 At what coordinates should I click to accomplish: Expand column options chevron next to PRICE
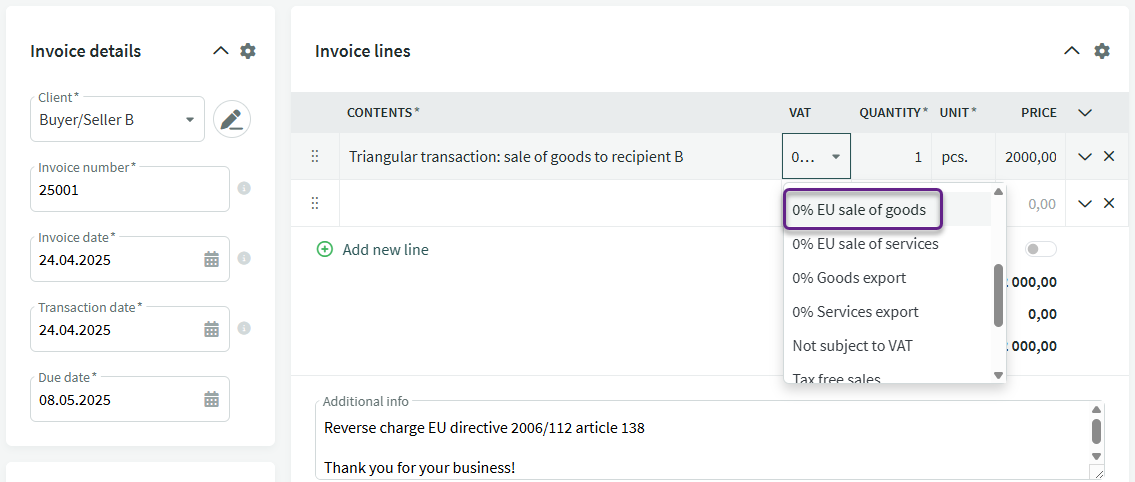1084,113
